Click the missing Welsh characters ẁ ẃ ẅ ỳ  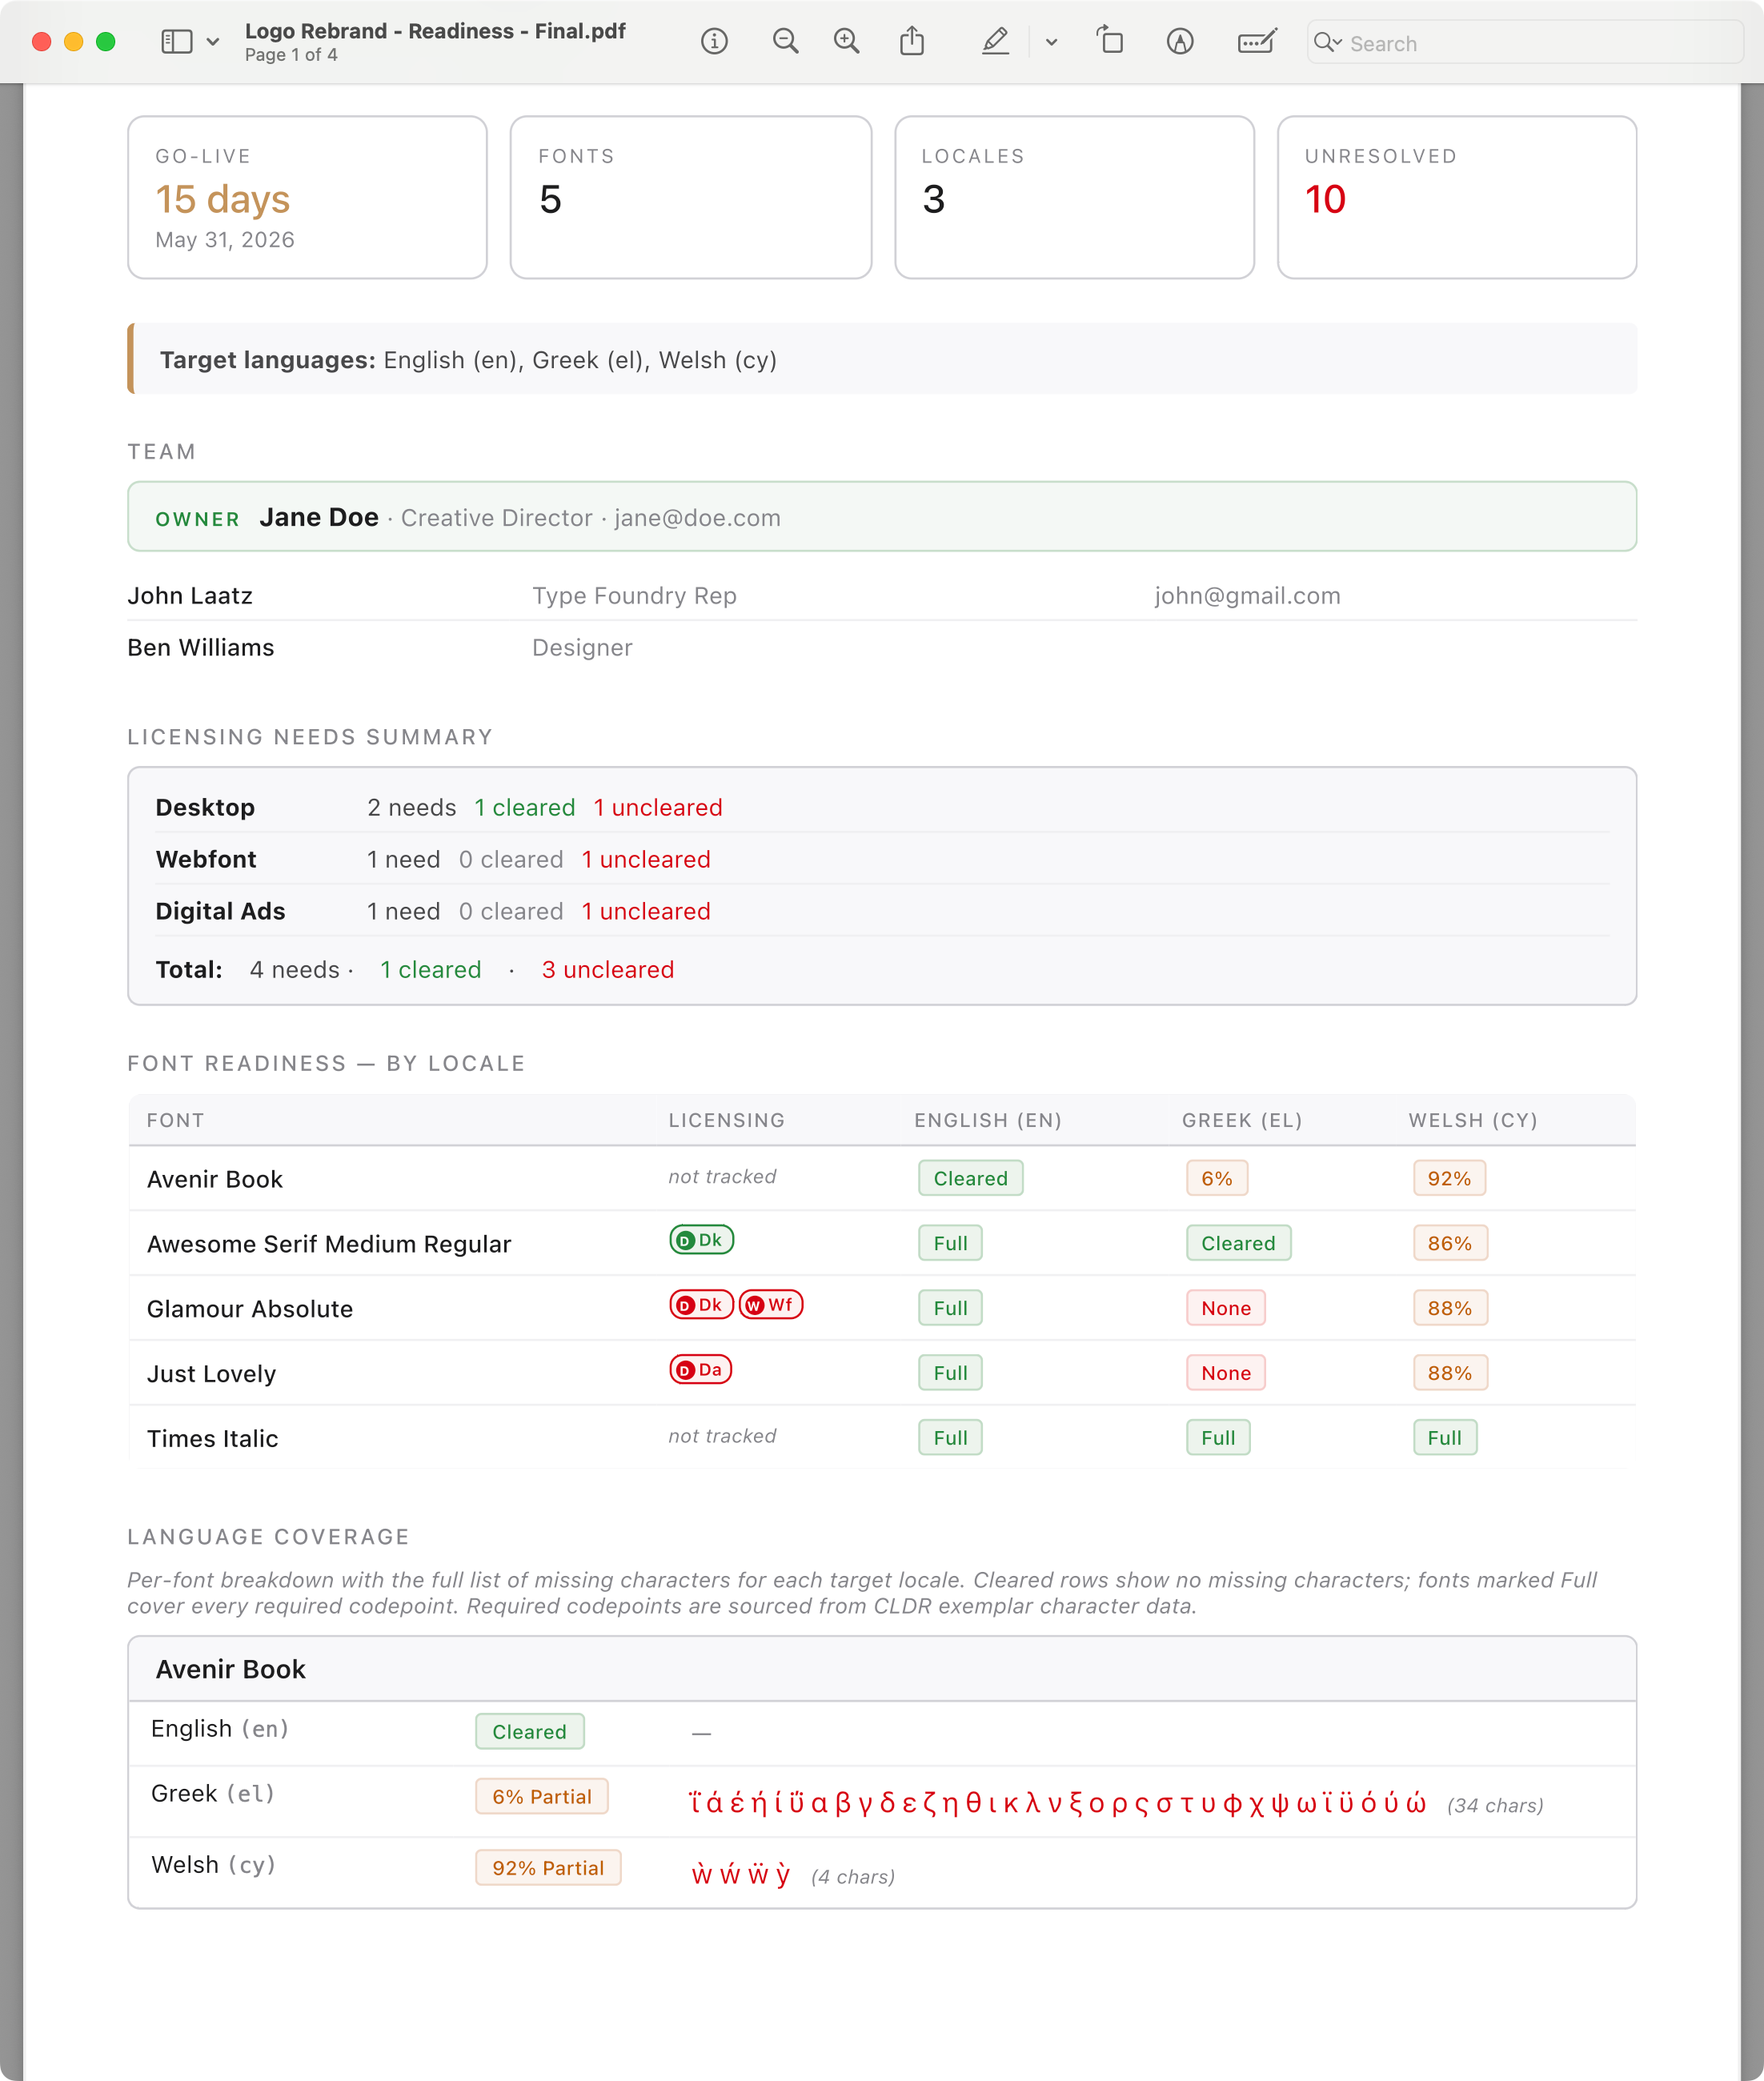(741, 1874)
